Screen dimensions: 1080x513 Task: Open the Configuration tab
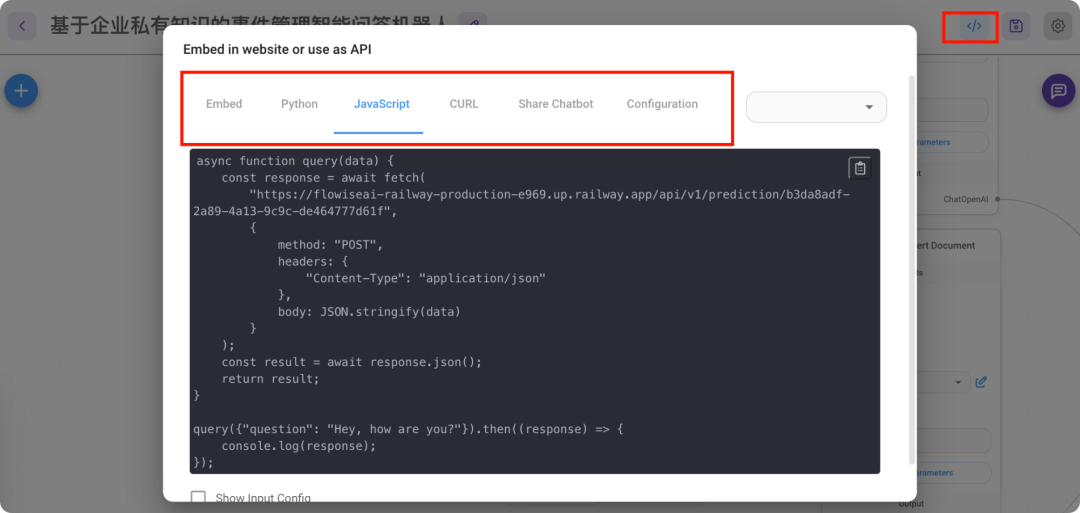662,104
